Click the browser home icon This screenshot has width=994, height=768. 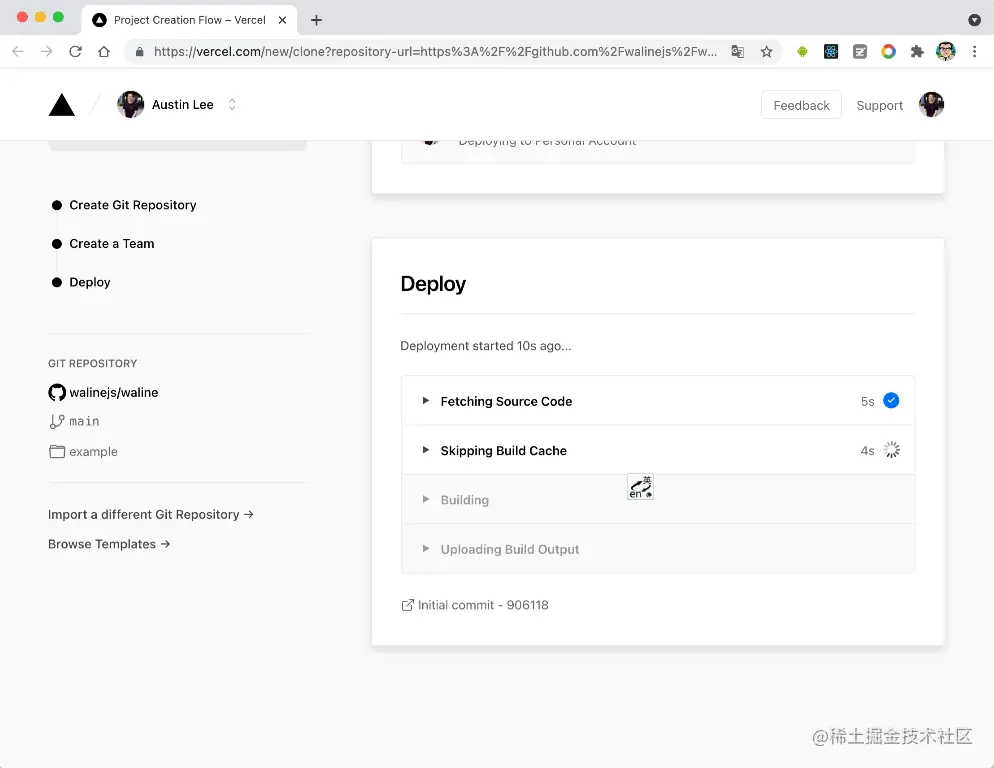coord(104,51)
